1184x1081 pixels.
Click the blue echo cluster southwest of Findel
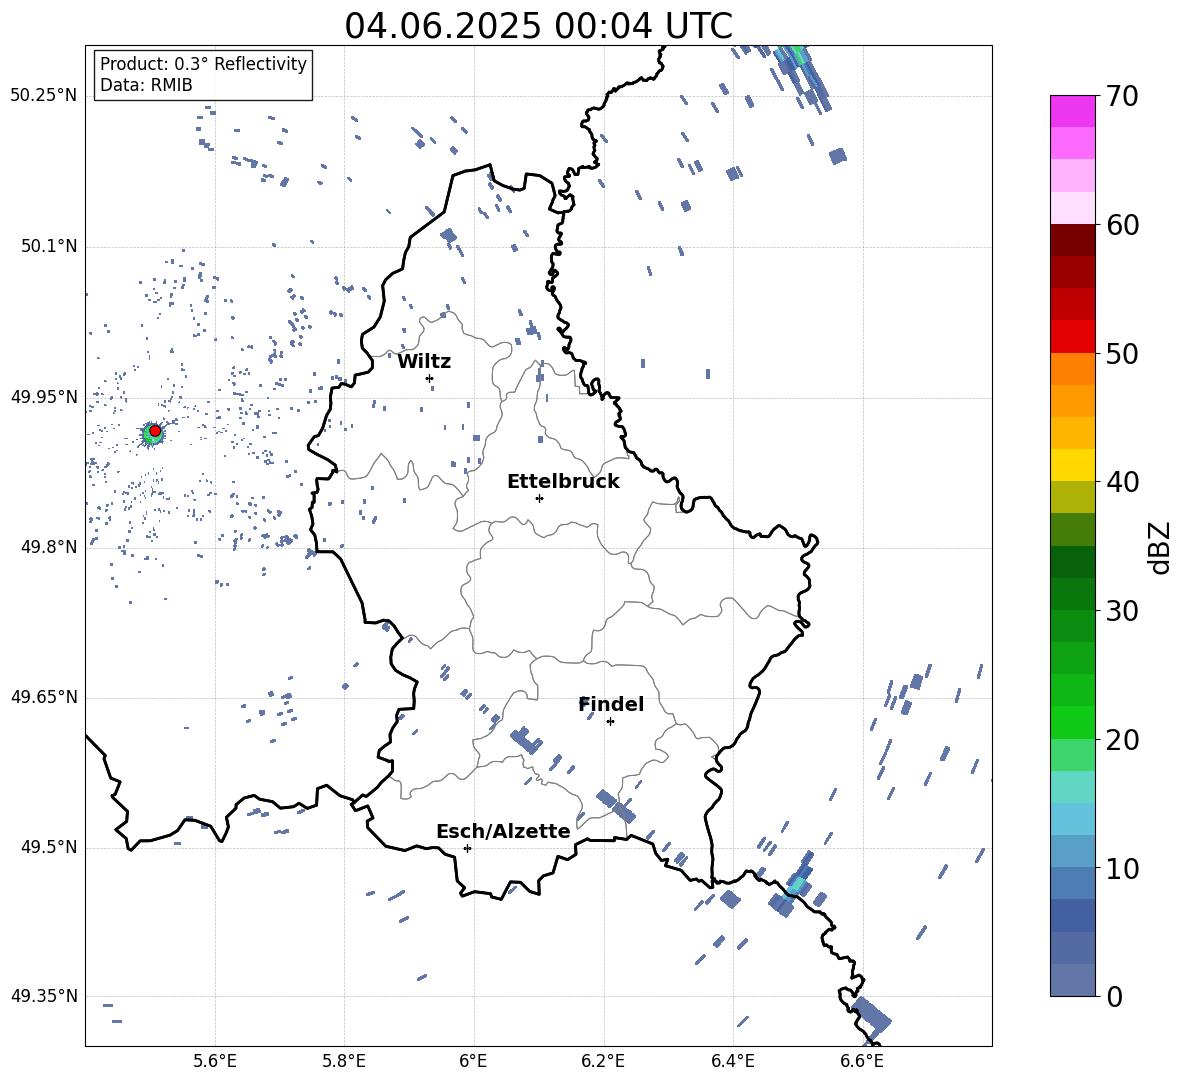tap(526, 741)
